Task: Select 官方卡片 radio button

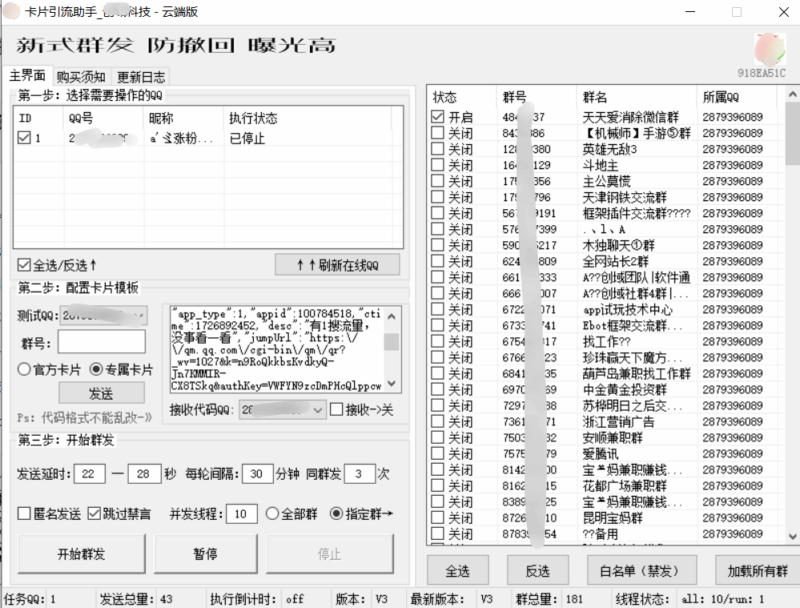Action: tap(24, 369)
